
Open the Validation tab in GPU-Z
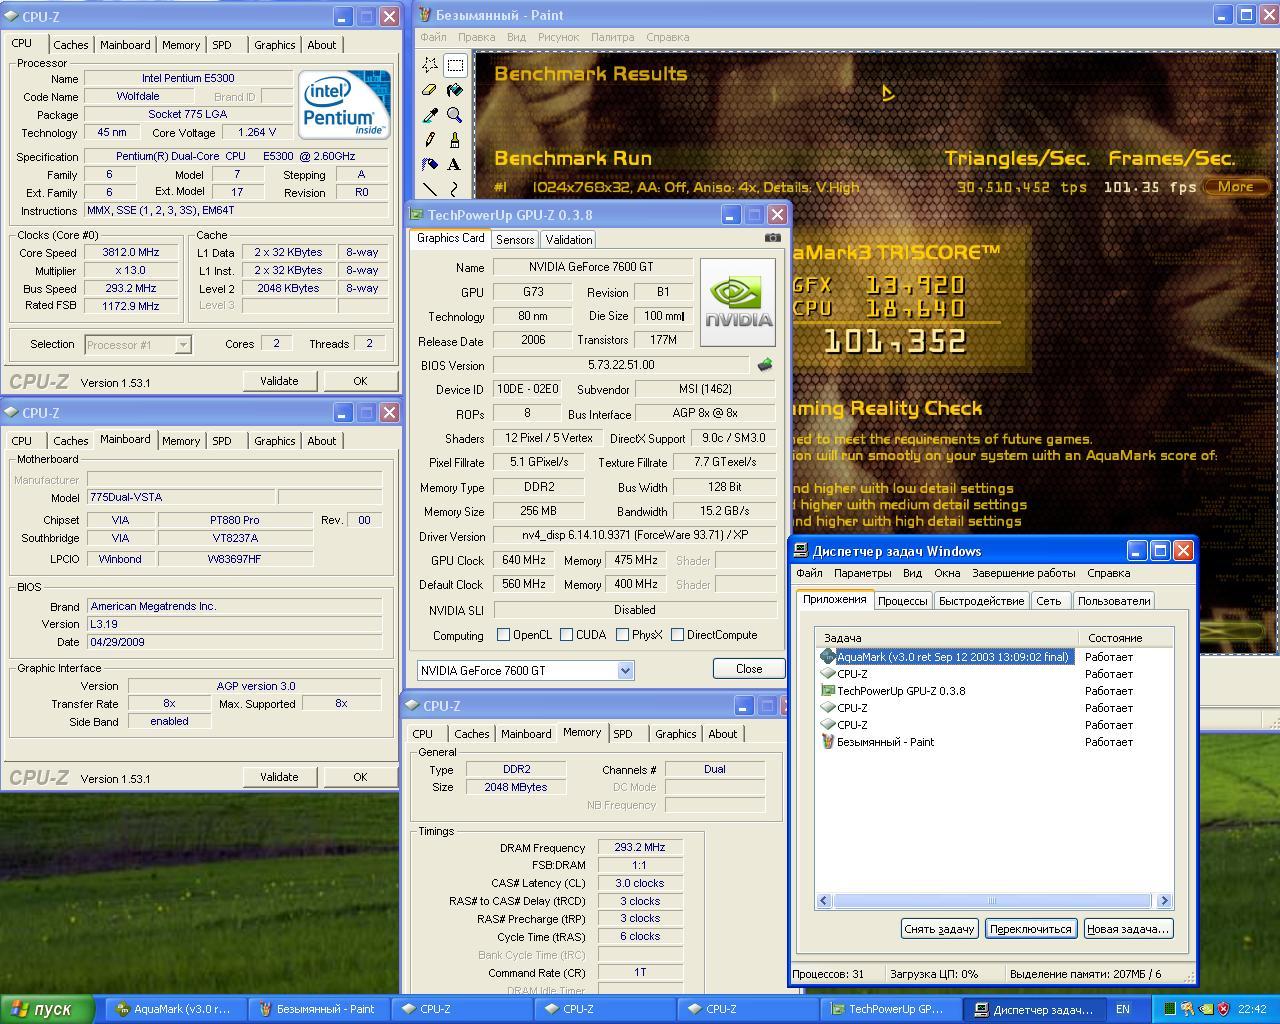pyautogui.click(x=569, y=240)
